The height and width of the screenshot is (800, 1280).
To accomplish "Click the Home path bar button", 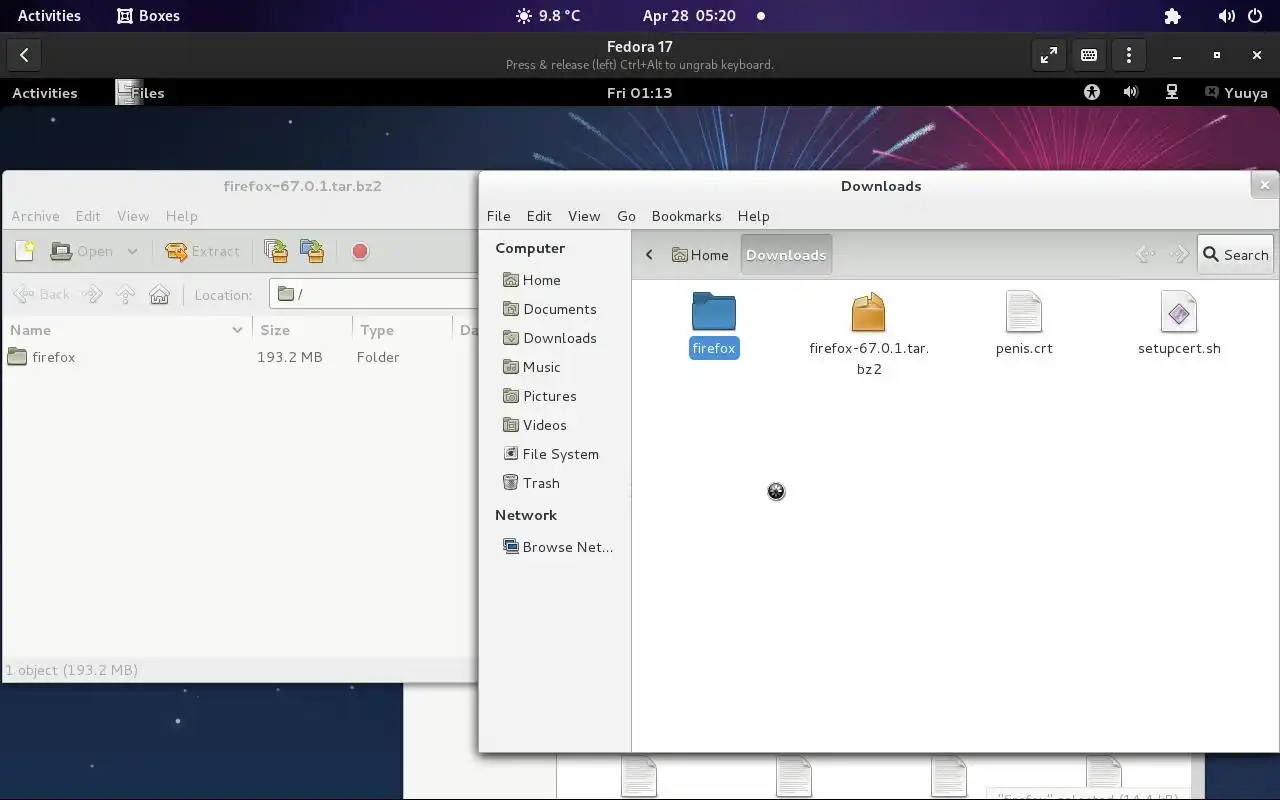I will click(700, 255).
